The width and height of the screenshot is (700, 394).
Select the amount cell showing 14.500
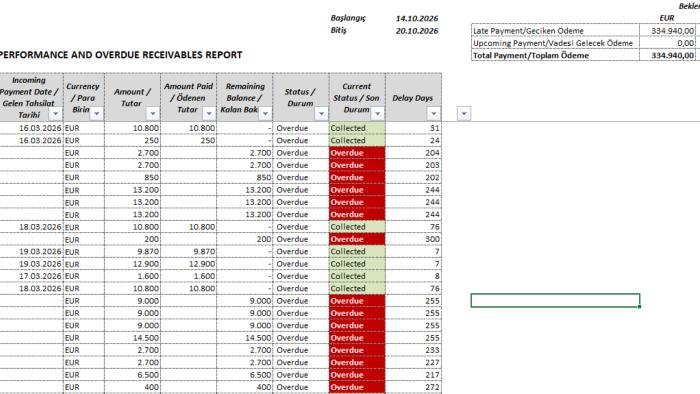pos(133,338)
